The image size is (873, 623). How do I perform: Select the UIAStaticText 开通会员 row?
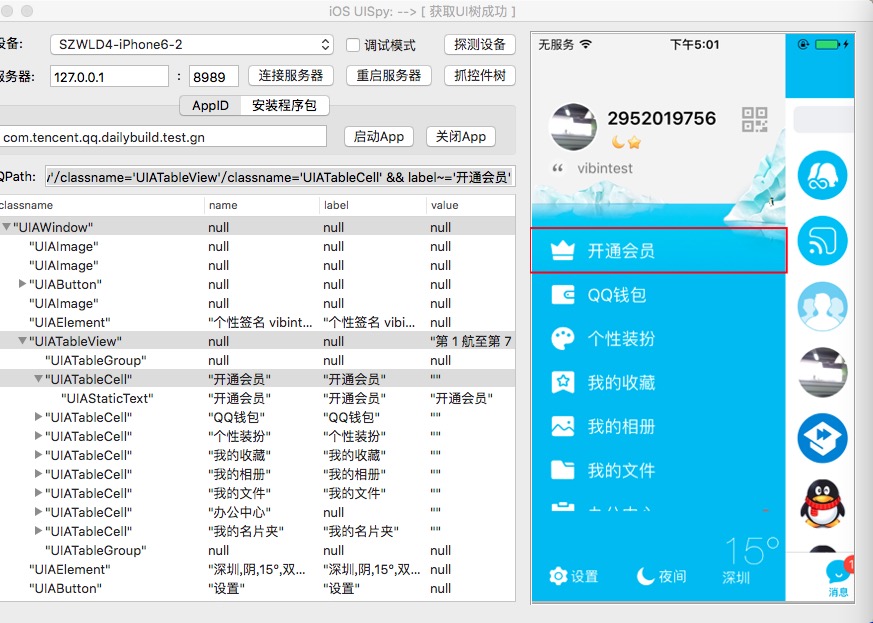[257, 398]
